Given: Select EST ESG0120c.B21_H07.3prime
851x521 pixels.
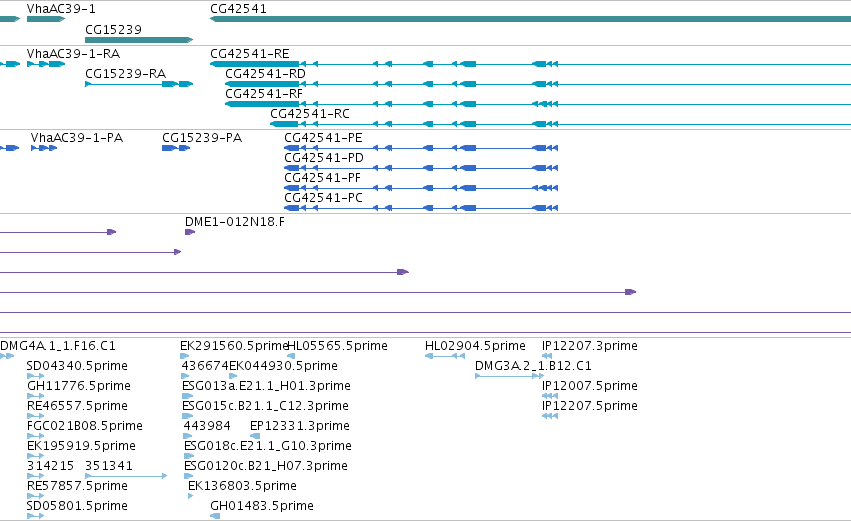Looking at the screenshot, I should click(266, 467).
